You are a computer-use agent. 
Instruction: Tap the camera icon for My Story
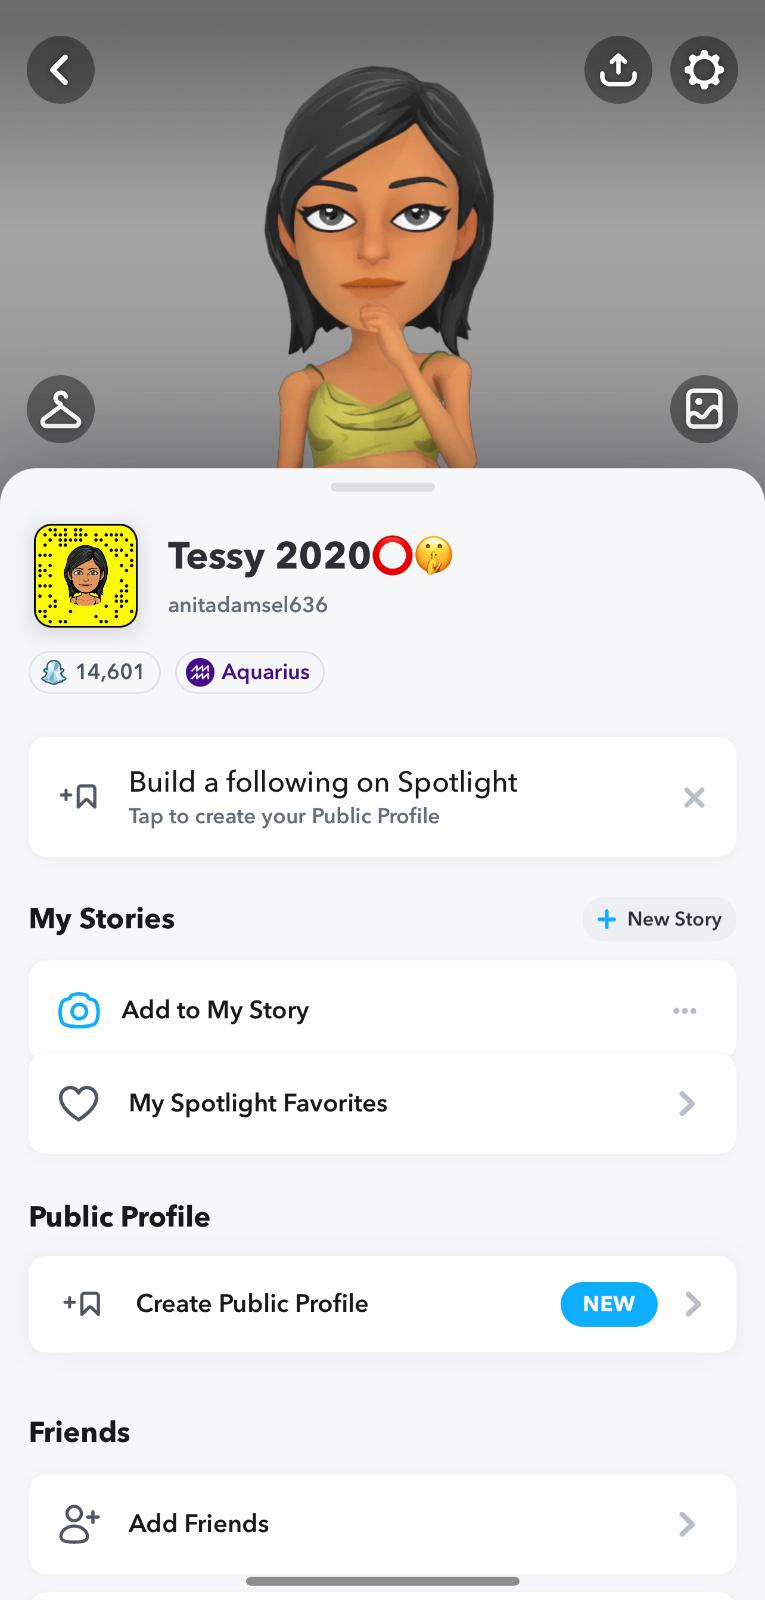[x=79, y=1010]
